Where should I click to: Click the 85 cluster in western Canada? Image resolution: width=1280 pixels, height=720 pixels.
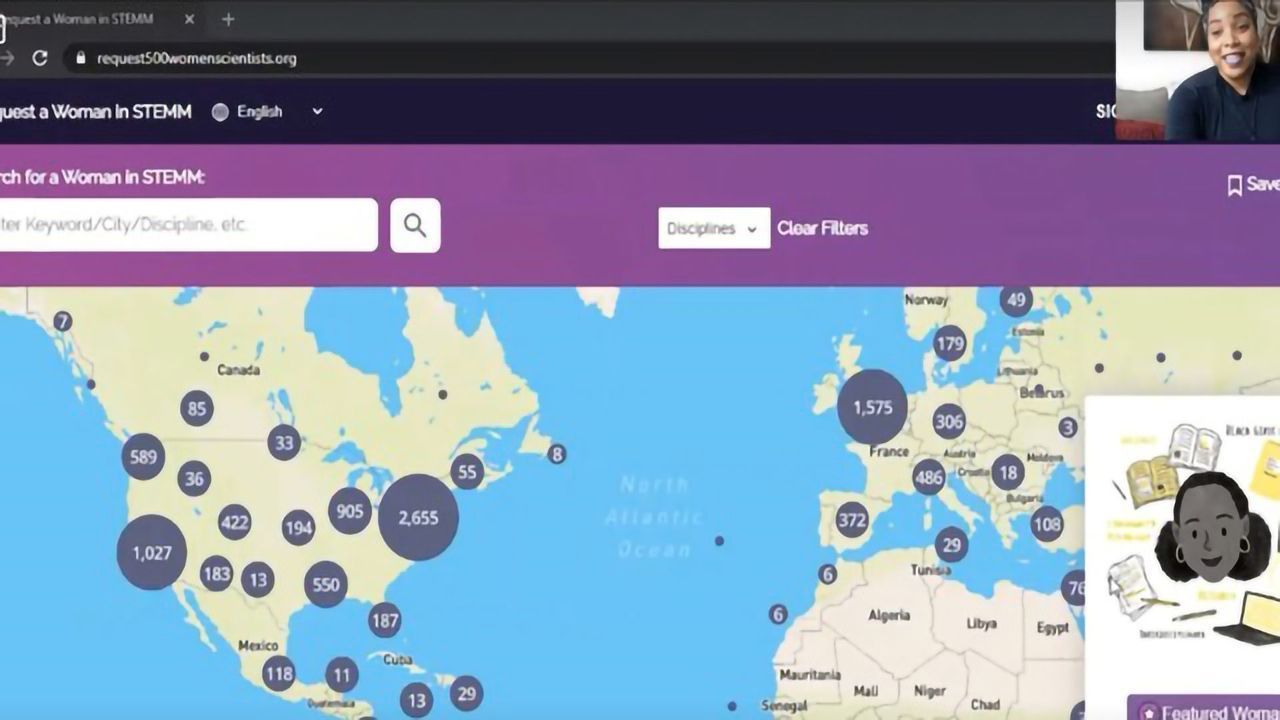pos(197,408)
